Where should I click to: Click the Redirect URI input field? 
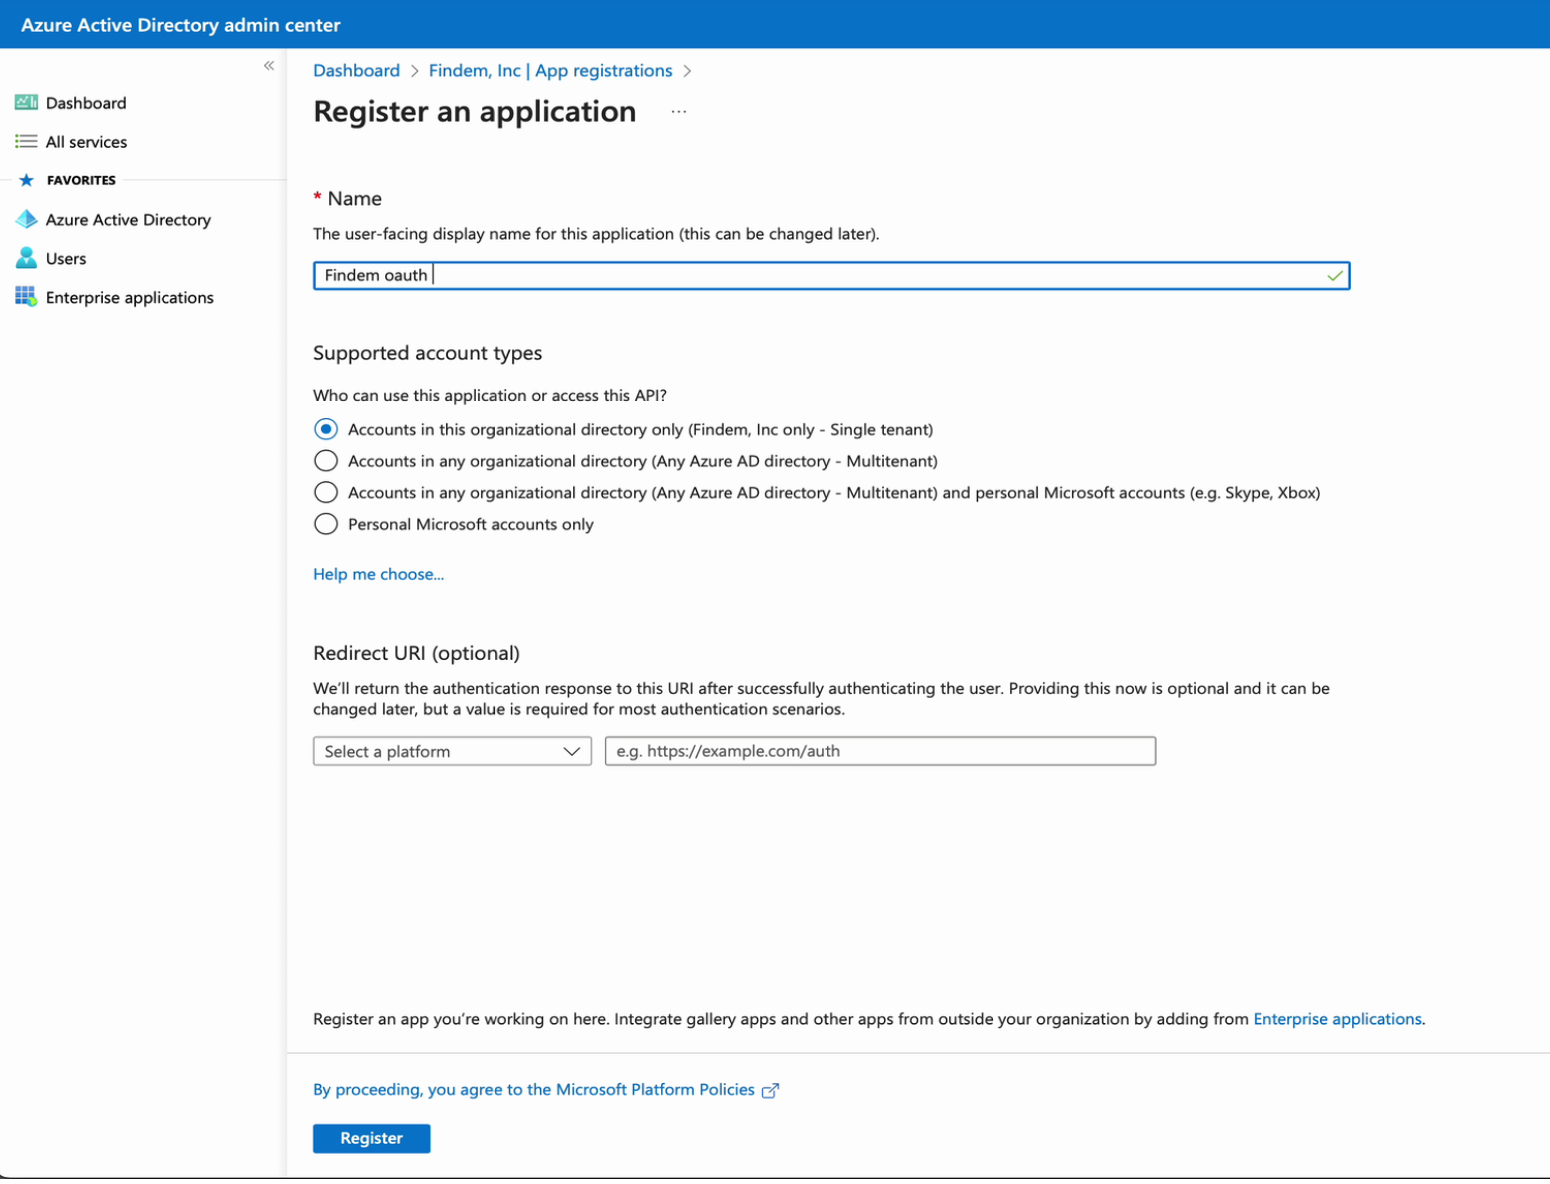pos(880,752)
